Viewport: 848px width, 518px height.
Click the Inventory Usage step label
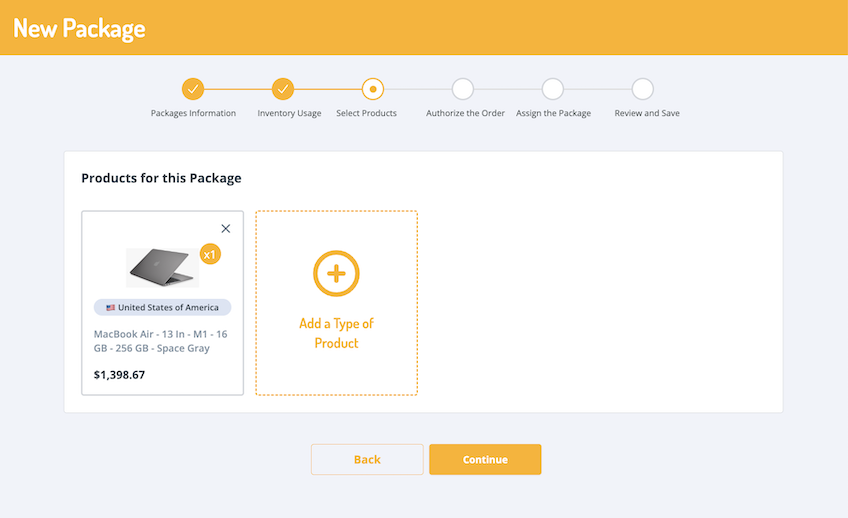pyautogui.click(x=289, y=113)
